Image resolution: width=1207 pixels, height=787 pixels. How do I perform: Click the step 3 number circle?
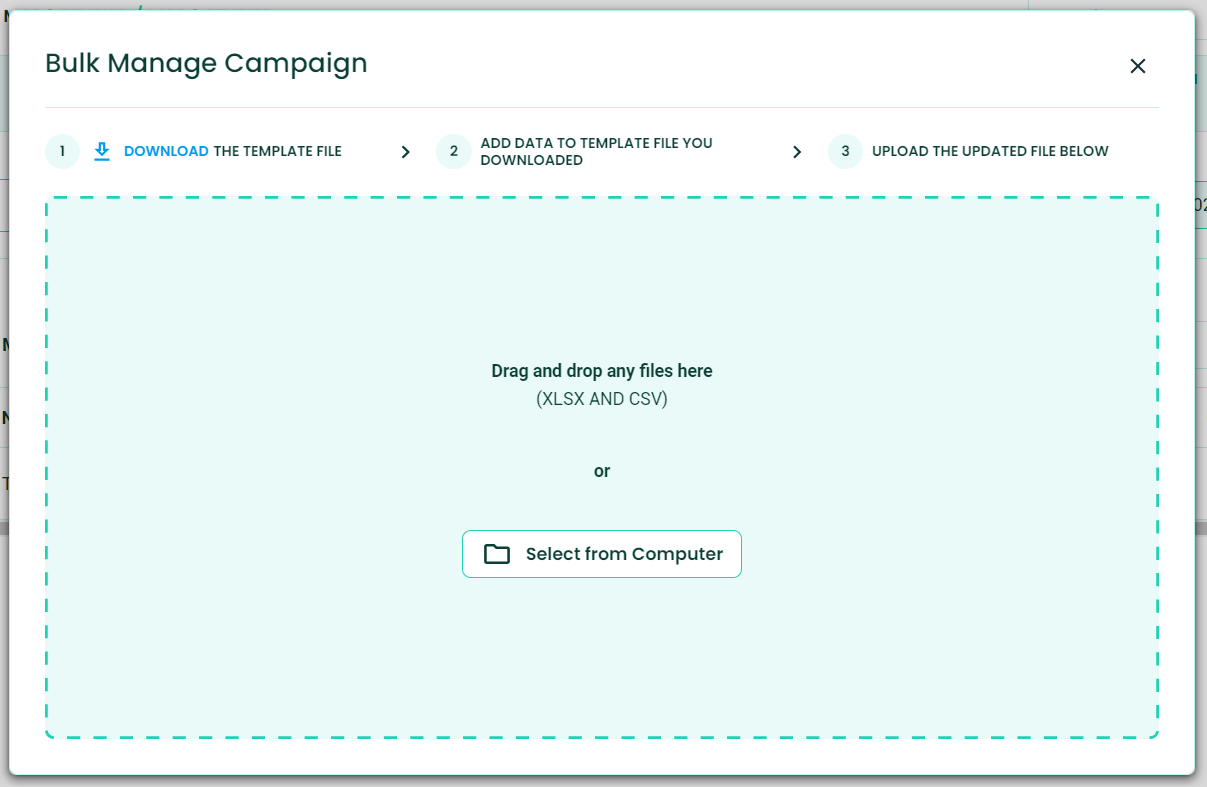pyautogui.click(x=845, y=152)
